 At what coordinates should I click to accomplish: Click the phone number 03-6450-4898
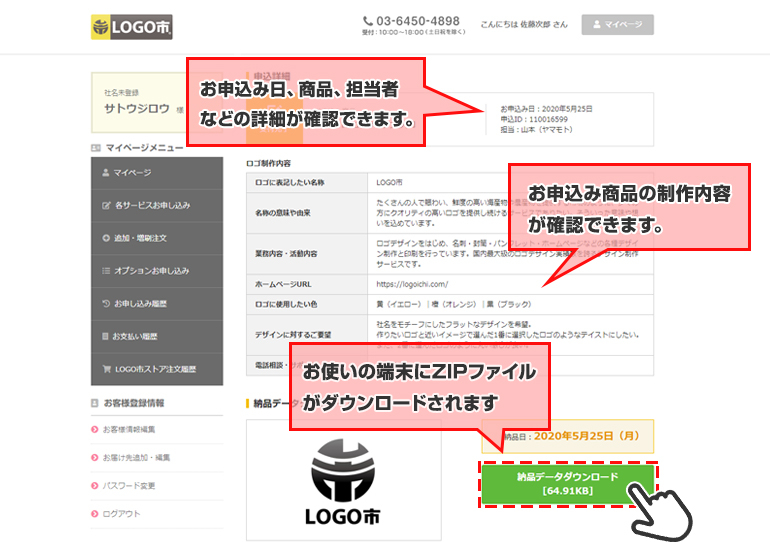(x=418, y=21)
